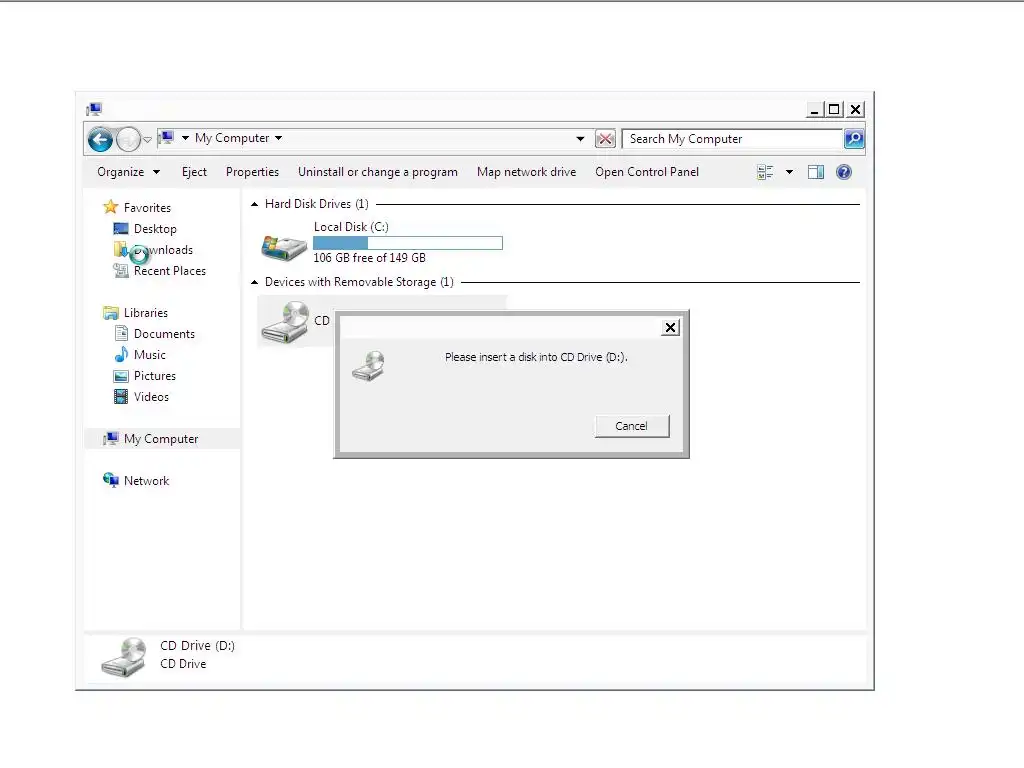This screenshot has height=768, width=1024.
Task: Open Network in the navigation pane
Action: click(x=146, y=481)
